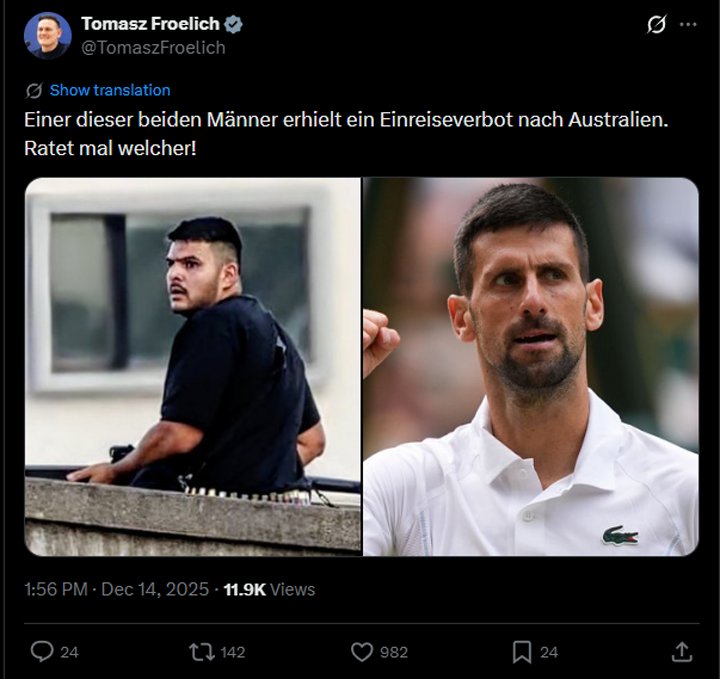Like the post with heart icon
Image resolution: width=720 pixels, height=679 pixels.
(x=362, y=652)
